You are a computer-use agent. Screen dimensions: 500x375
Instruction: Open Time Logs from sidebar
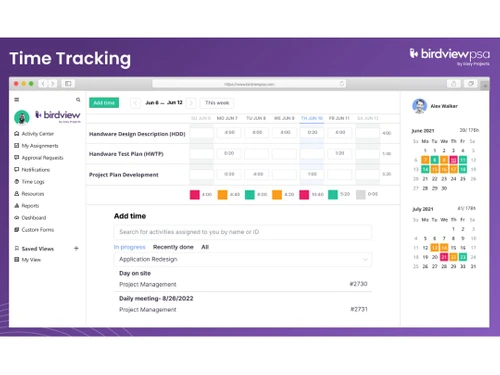tap(33, 182)
